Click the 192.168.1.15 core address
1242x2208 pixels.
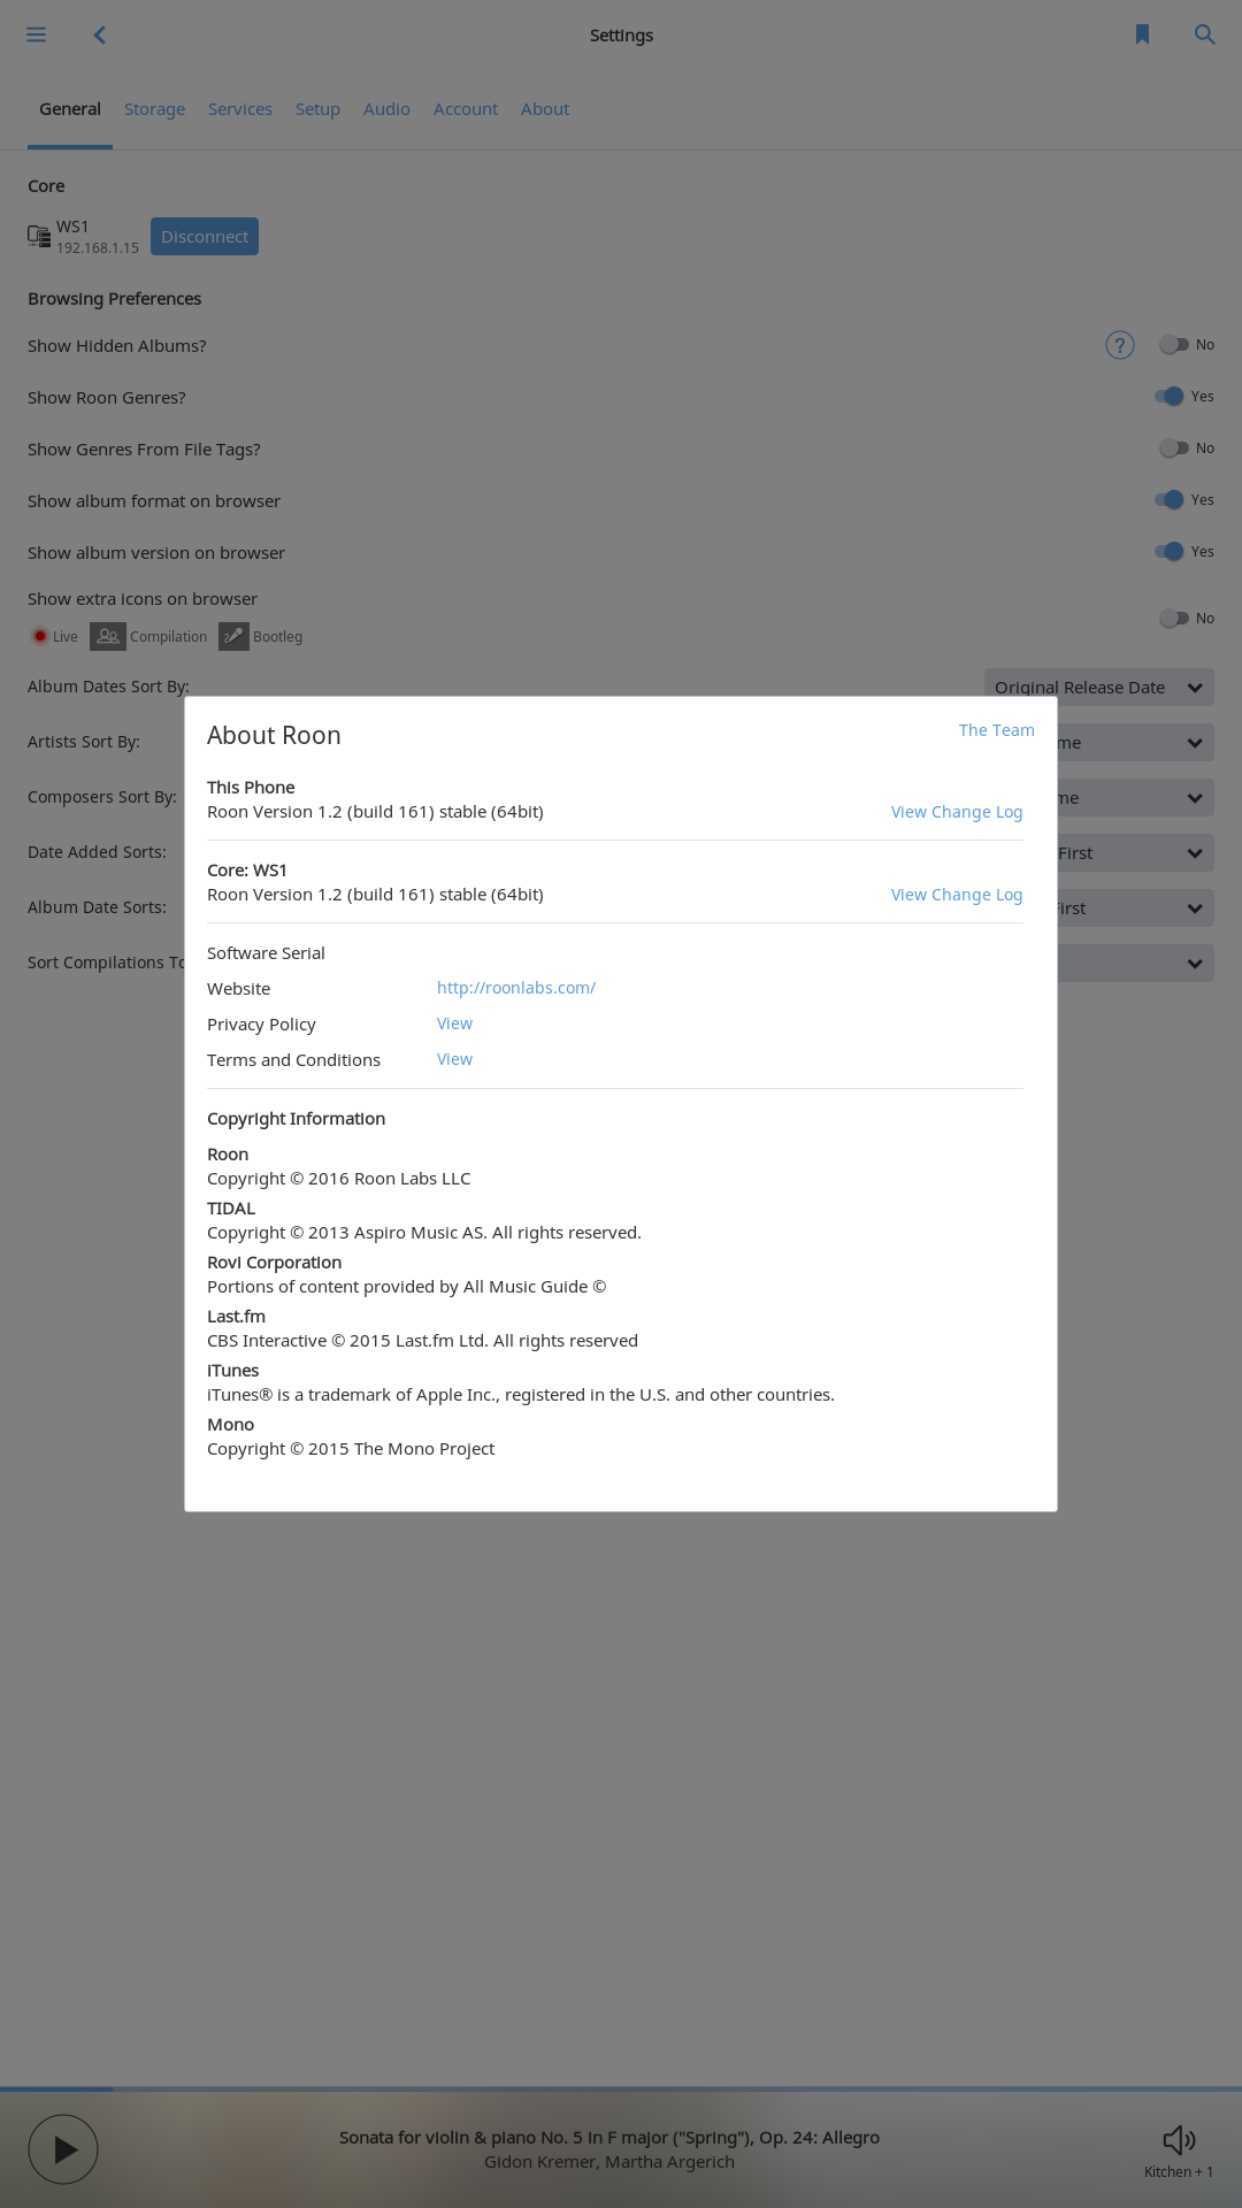click(x=97, y=248)
